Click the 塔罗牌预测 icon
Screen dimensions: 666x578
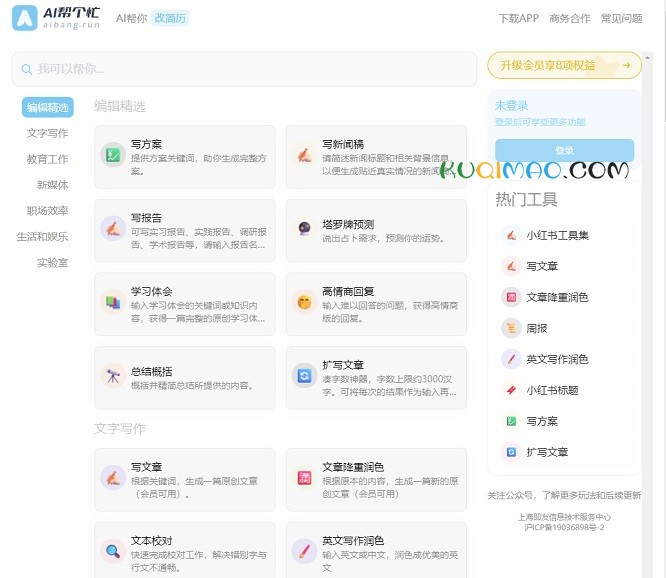pyautogui.click(x=303, y=228)
